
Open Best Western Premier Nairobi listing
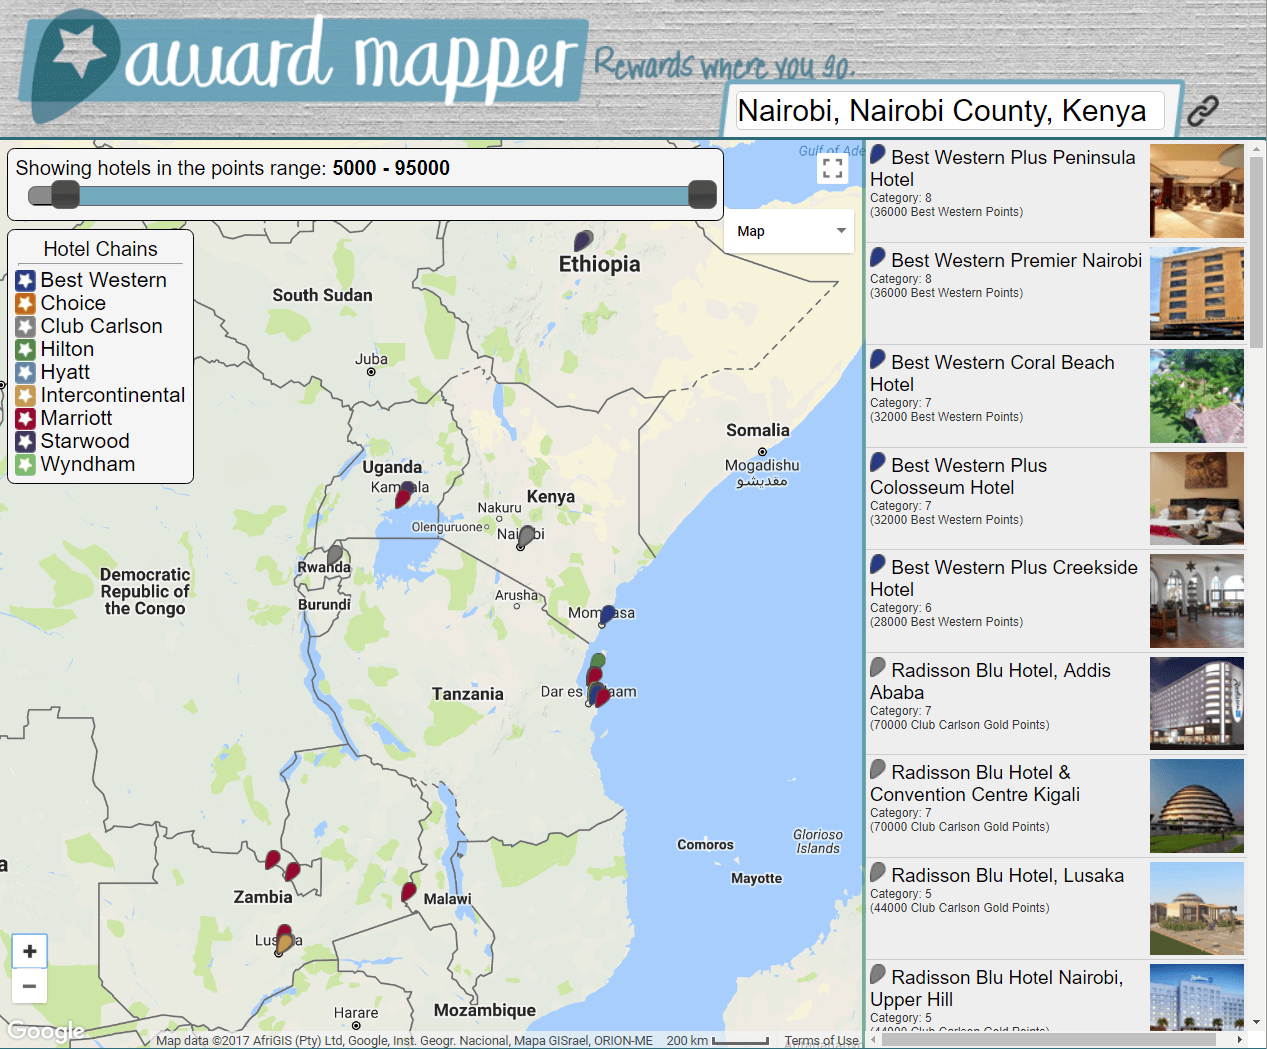tap(1016, 261)
